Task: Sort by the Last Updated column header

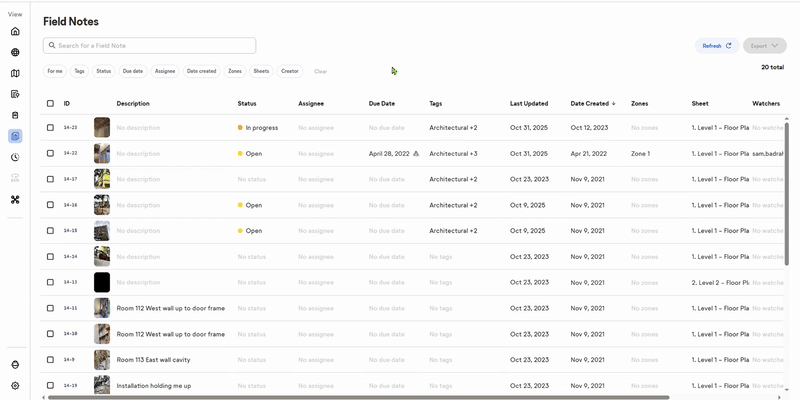Action: 529,104
